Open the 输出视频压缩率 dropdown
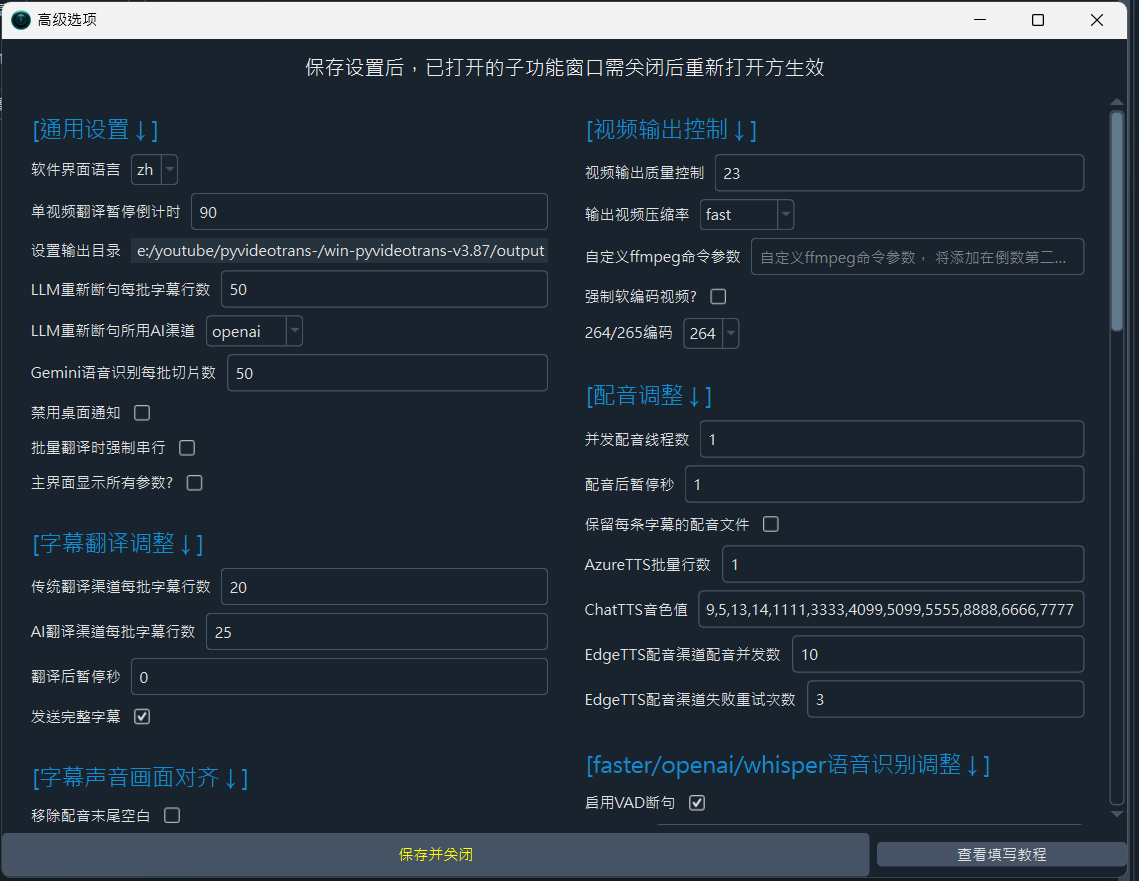The width and height of the screenshot is (1139, 881). pos(747,214)
